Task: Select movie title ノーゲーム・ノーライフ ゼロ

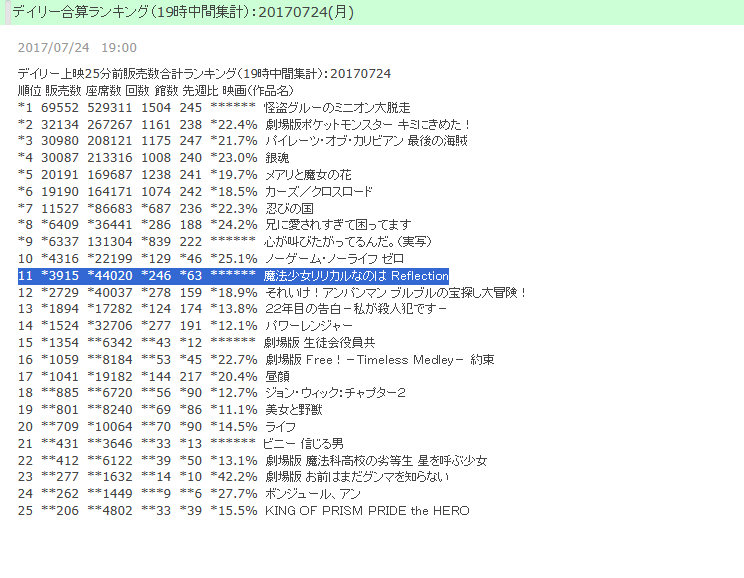Action: (x=335, y=259)
